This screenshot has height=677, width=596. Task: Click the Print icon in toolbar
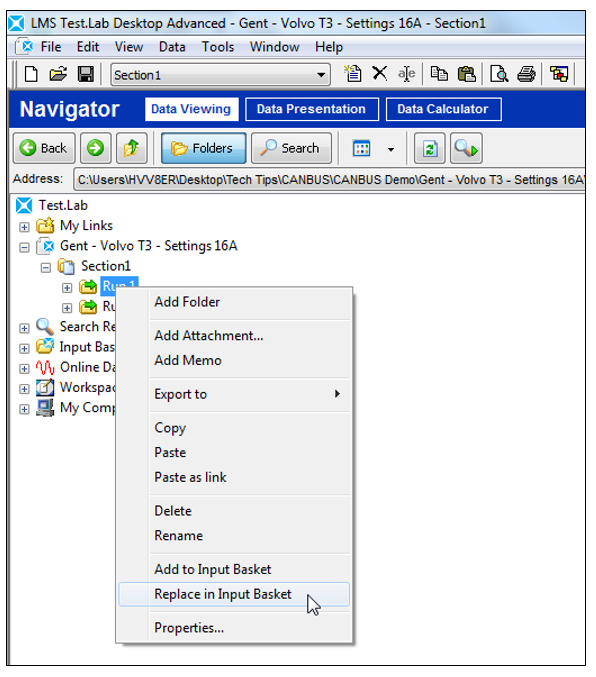tap(526, 74)
